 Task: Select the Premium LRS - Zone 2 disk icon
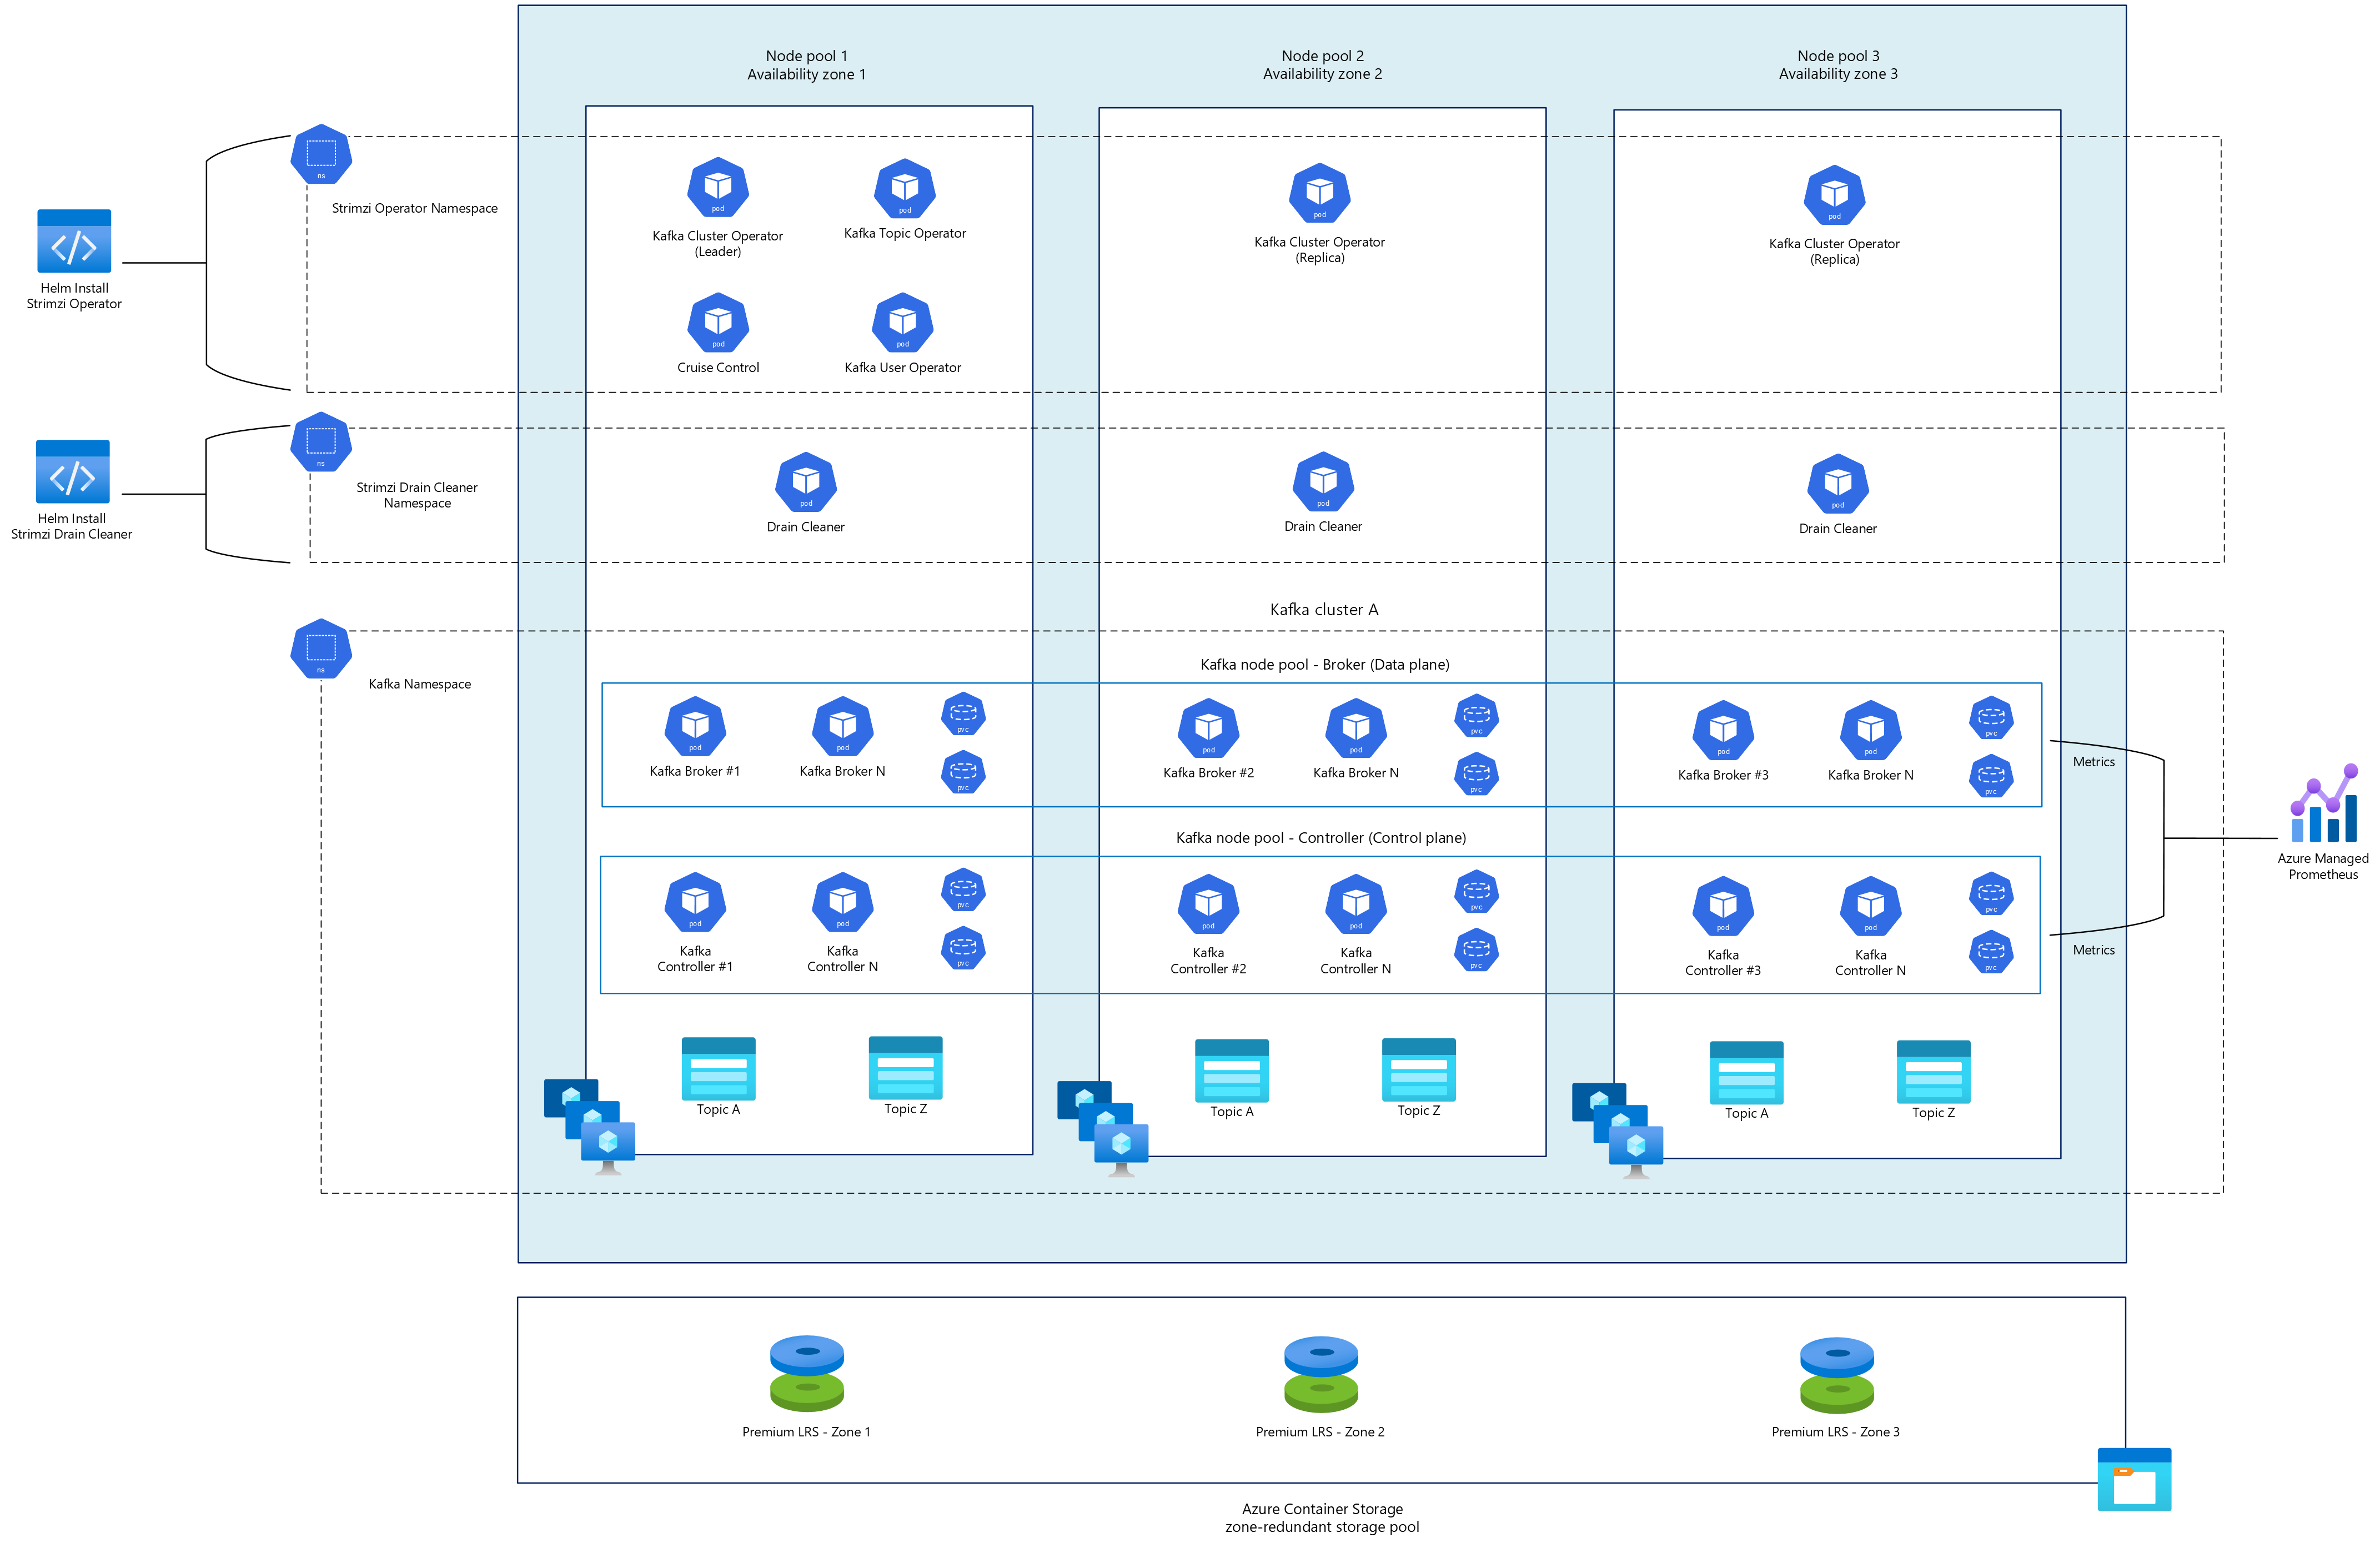pyautogui.click(x=1320, y=1373)
